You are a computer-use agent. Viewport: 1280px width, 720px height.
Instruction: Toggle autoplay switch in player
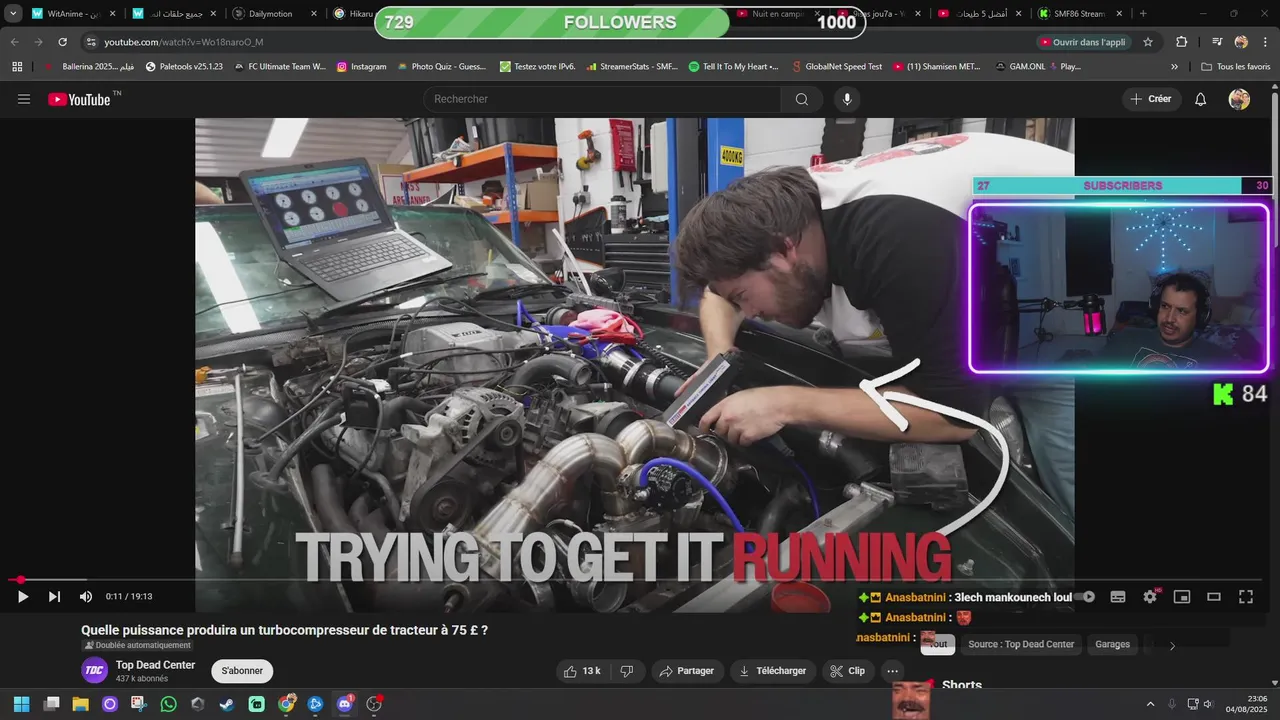click(x=1087, y=597)
